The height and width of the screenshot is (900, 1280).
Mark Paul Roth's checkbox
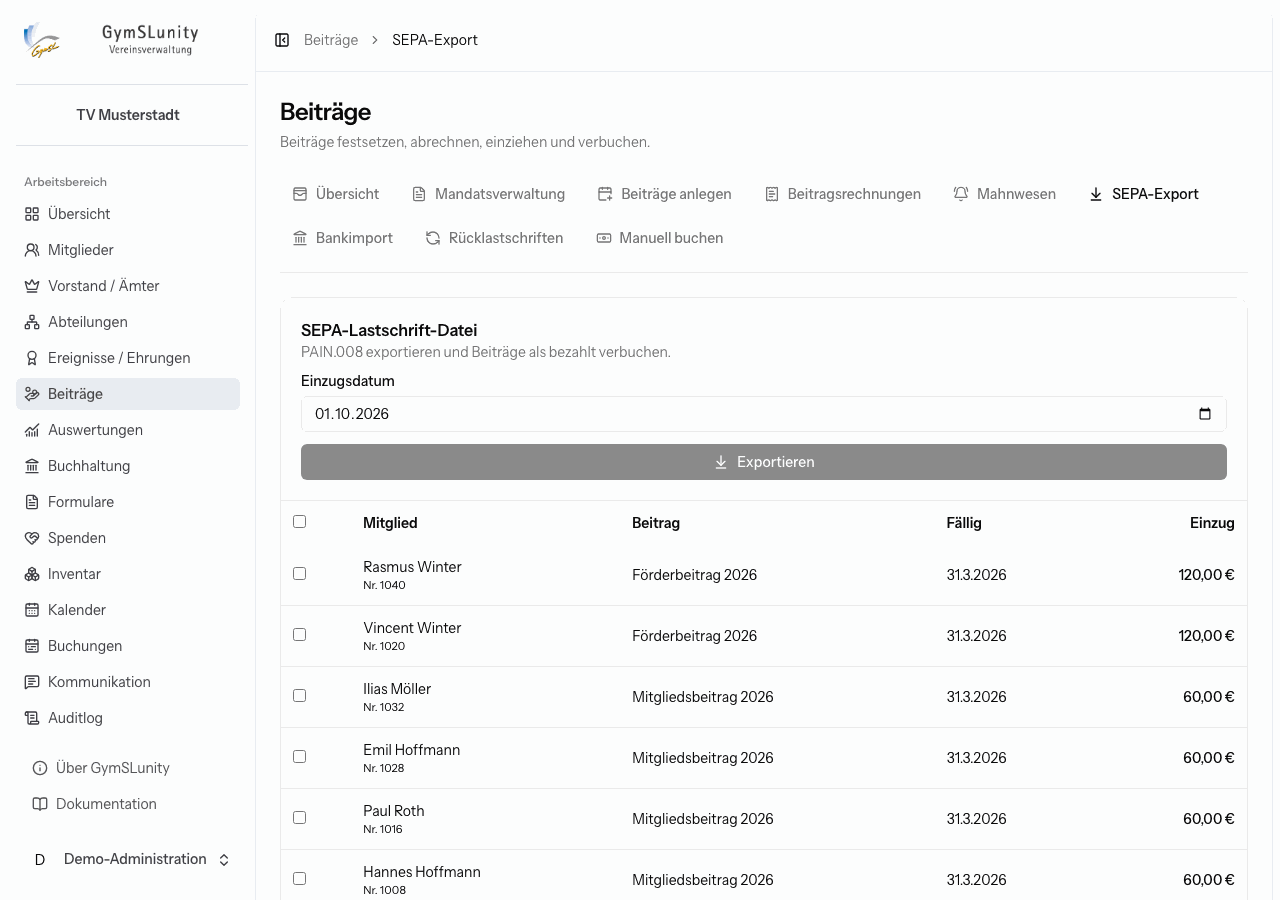pyautogui.click(x=299, y=817)
